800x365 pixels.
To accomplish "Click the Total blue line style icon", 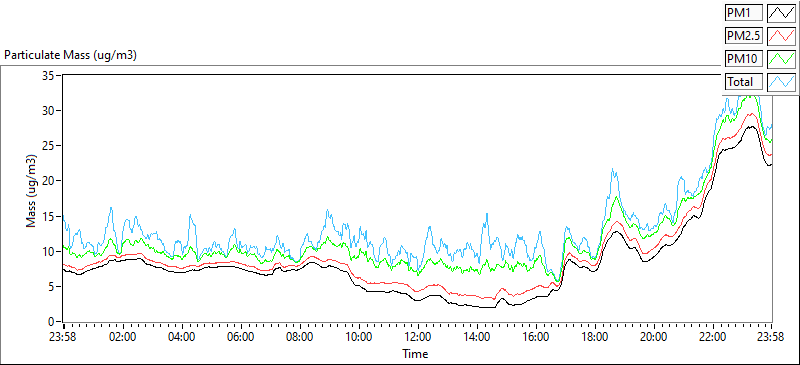I will click(x=782, y=81).
